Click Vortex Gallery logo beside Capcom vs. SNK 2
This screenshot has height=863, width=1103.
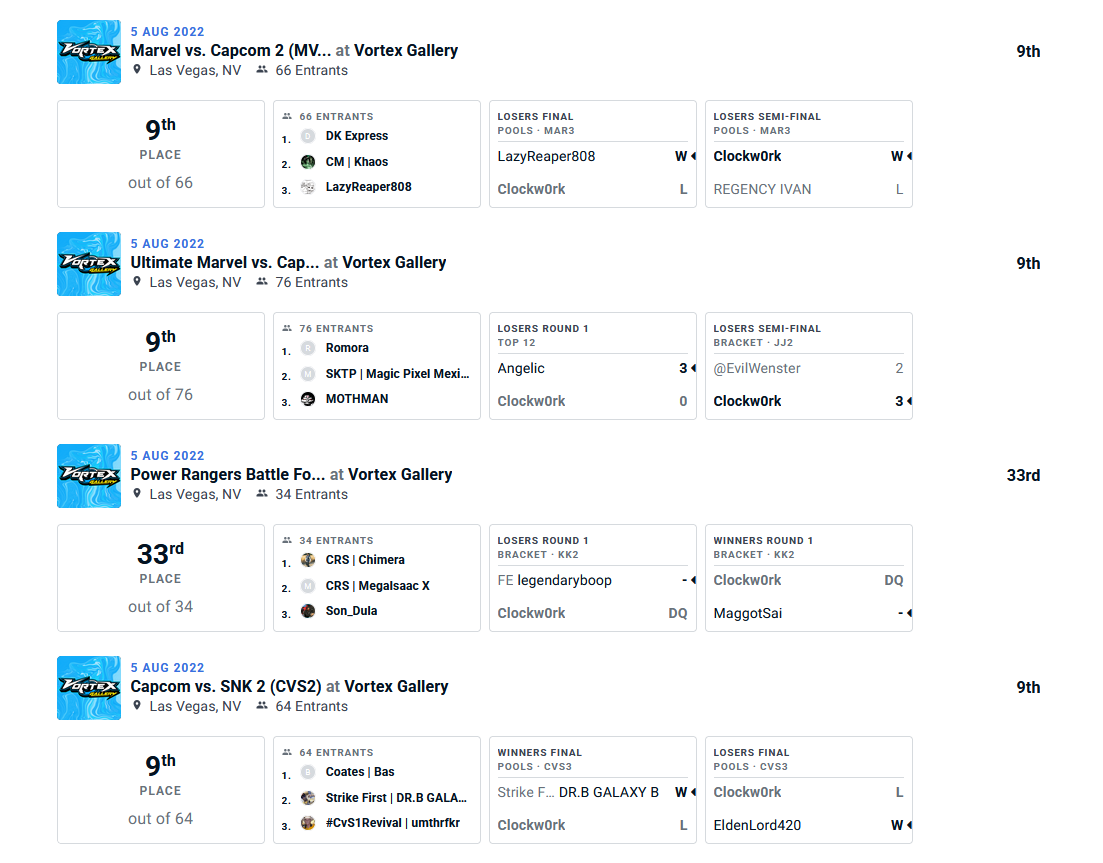point(89,688)
